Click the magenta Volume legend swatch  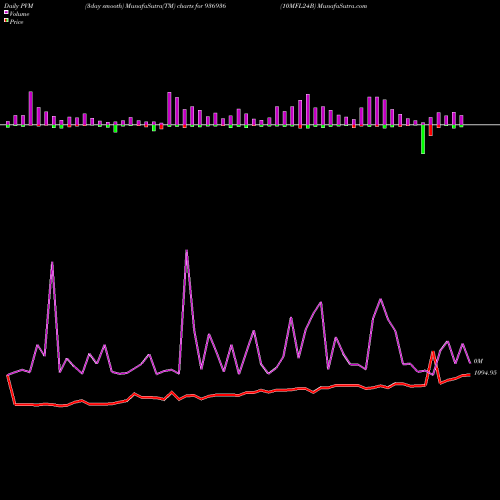coord(6,12)
